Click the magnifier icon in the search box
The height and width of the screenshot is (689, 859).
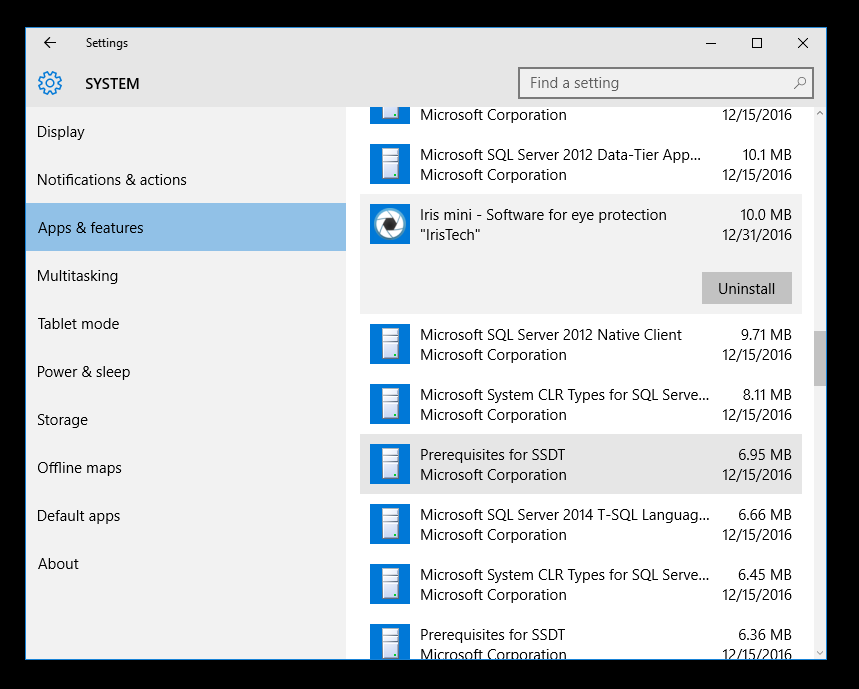tap(799, 83)
